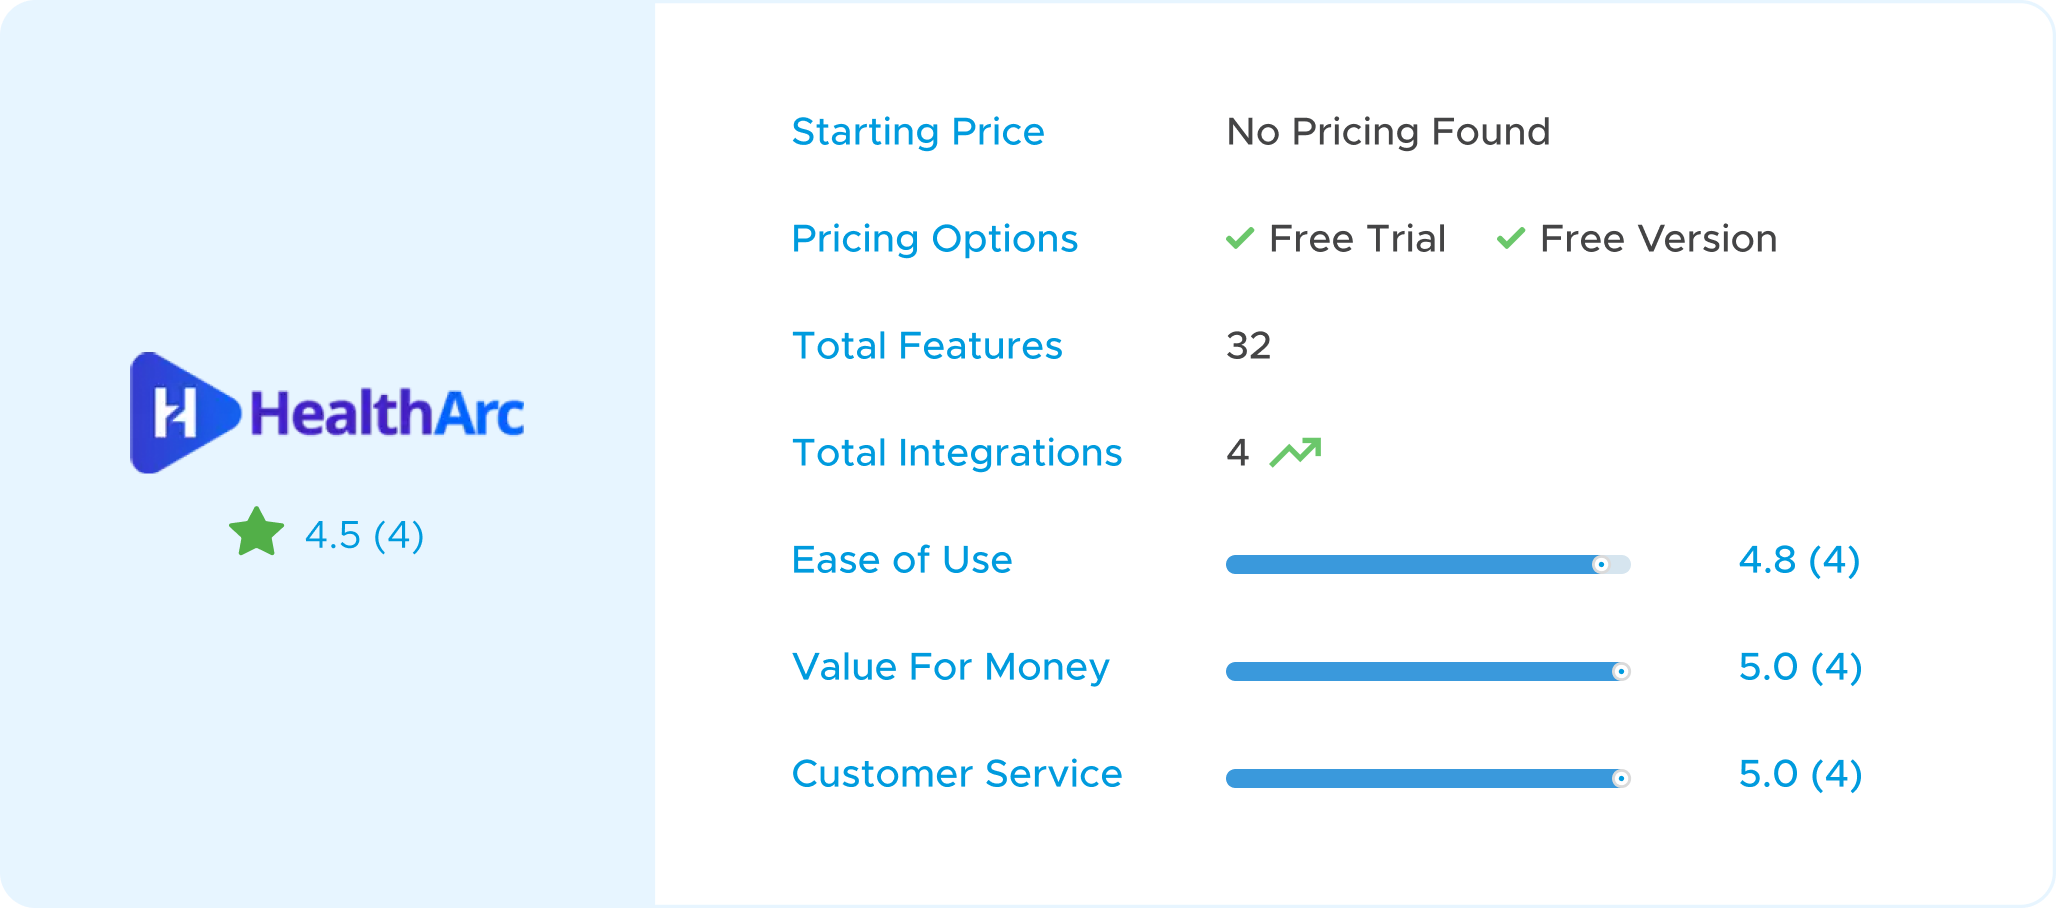The width and height of the screenshot is (2056, 909).
Task: Open the Pricing Options label link
Action: point(935,239)
